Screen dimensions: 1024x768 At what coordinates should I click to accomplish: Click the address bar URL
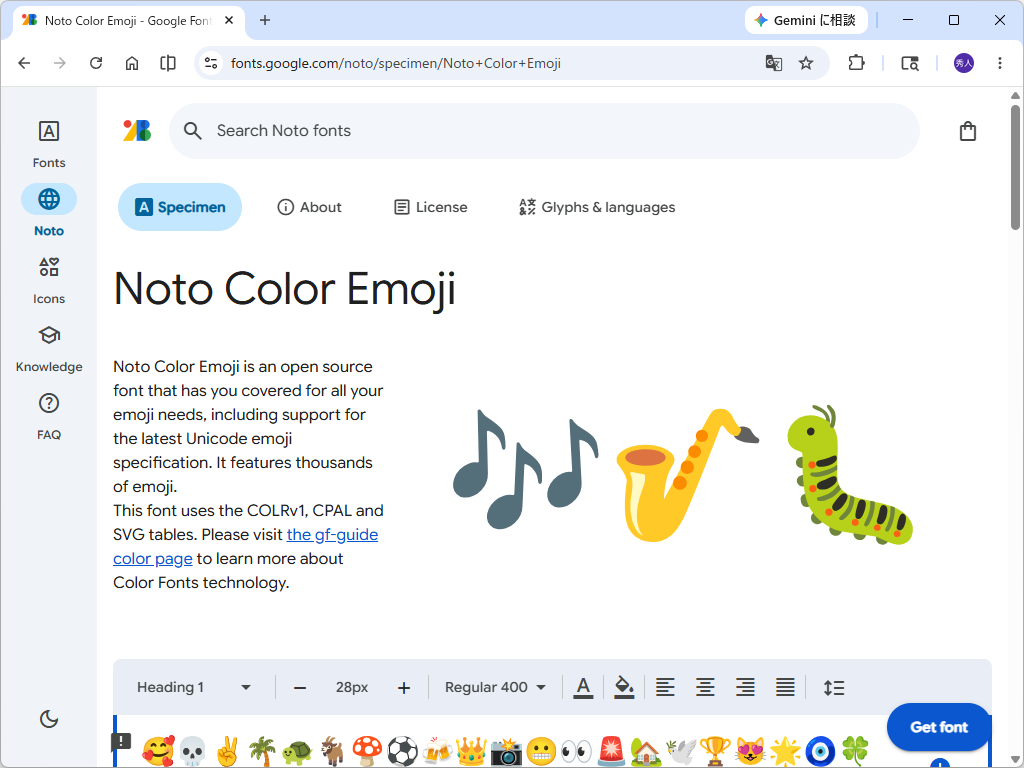click(x=396, y=63)
